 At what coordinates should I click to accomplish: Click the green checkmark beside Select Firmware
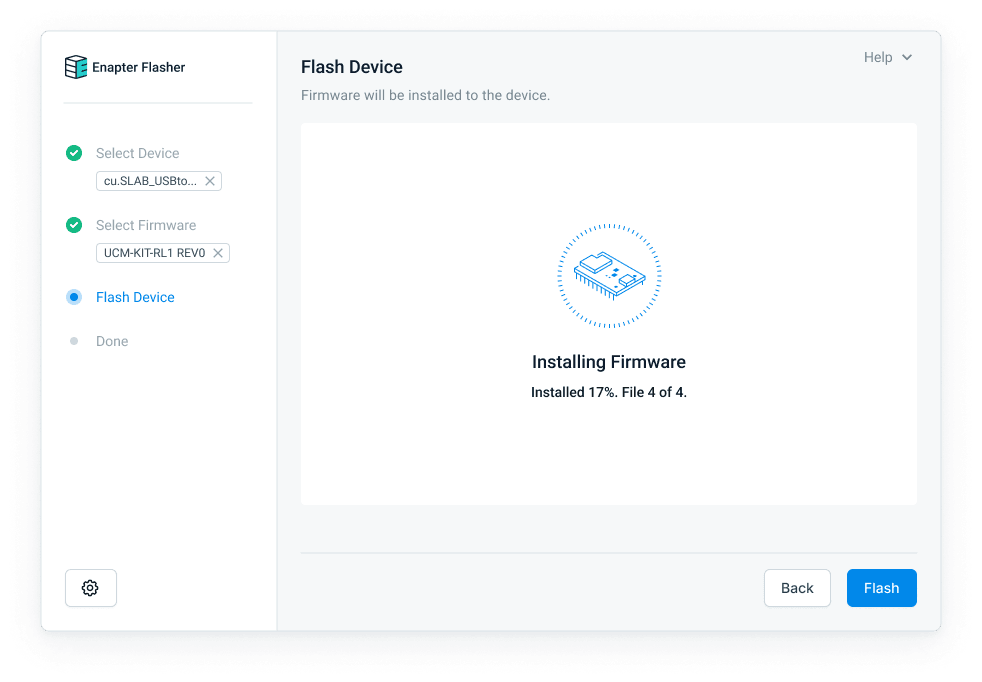74,225
